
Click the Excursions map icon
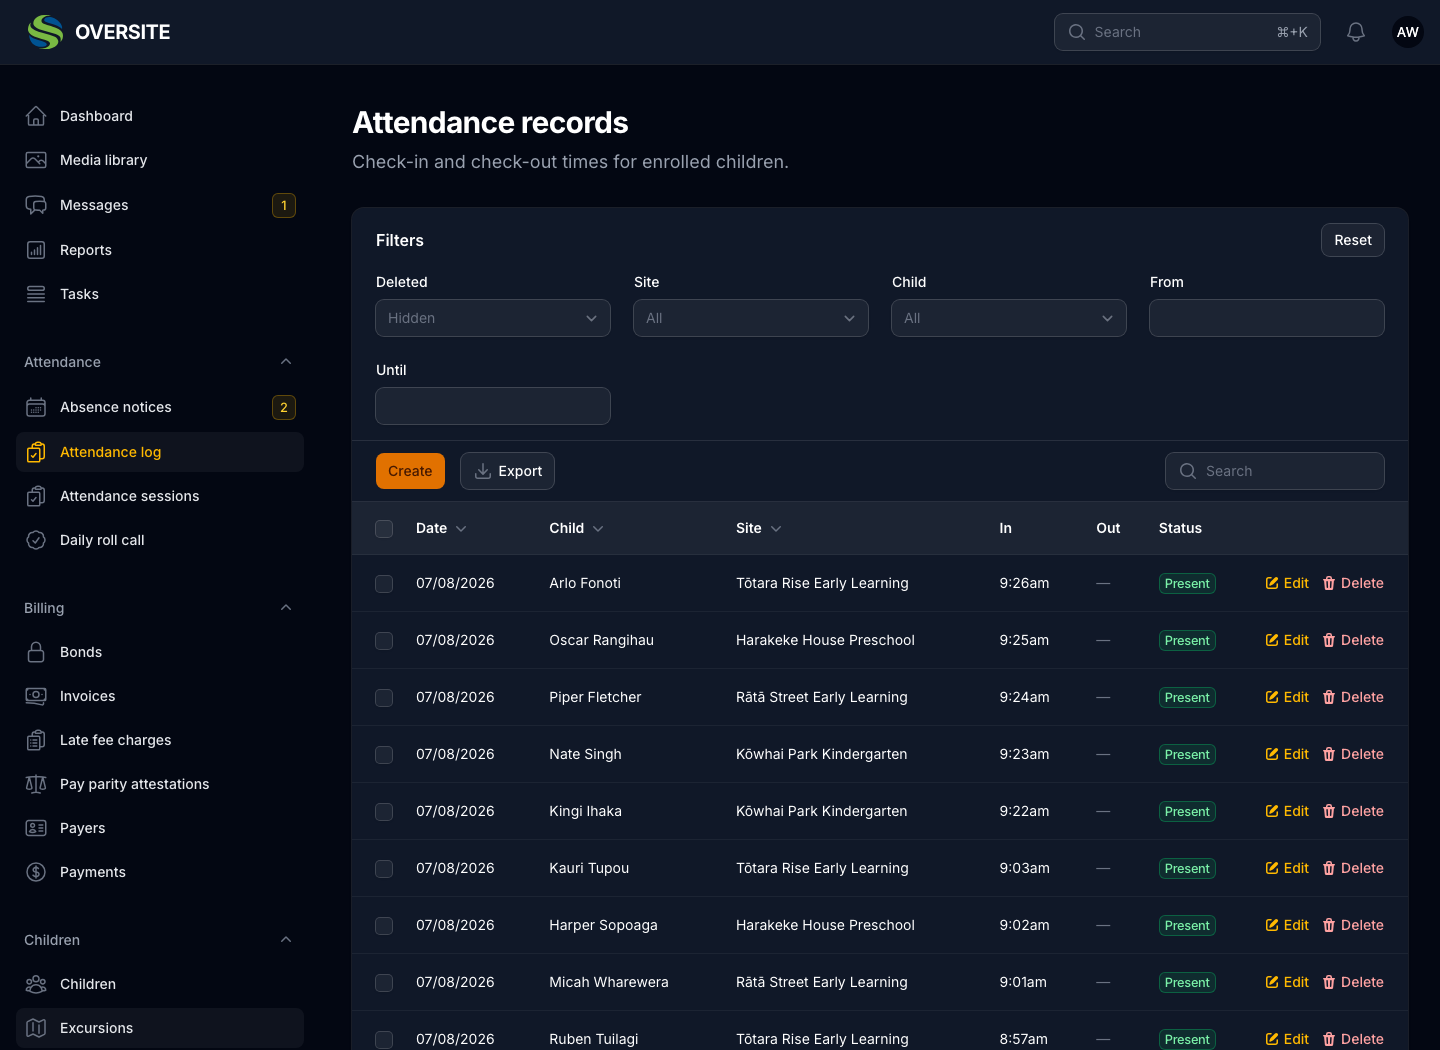tap(36, 1028)
